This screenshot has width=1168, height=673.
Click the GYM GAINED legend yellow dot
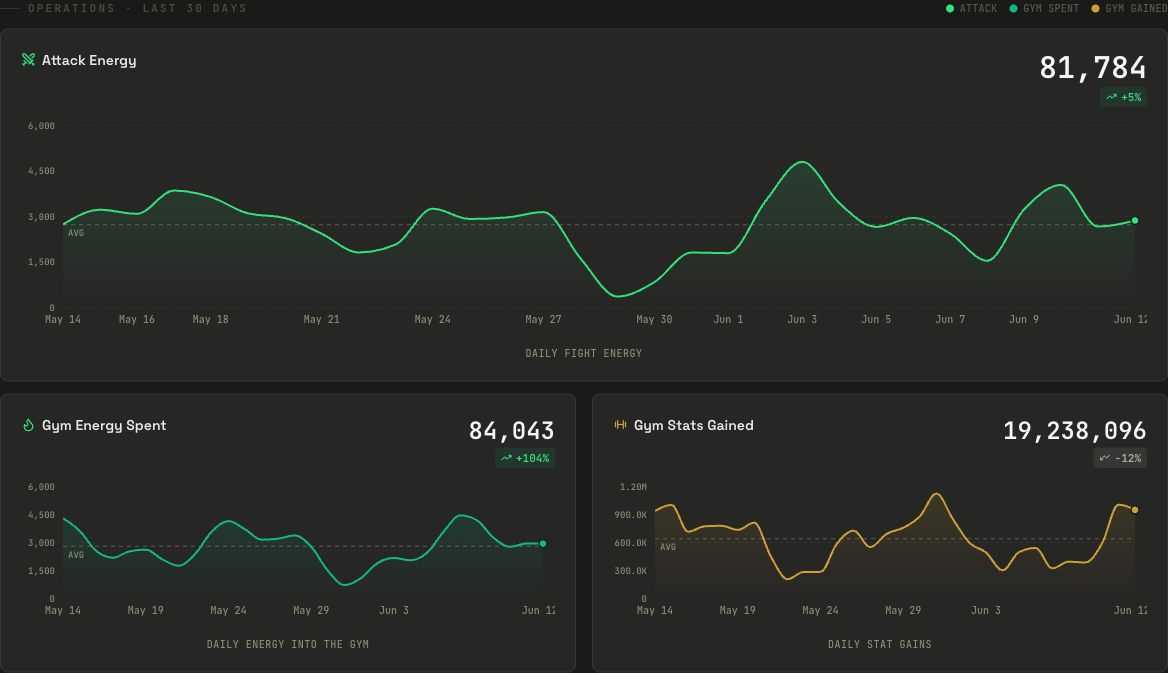tap(1095, 9)
